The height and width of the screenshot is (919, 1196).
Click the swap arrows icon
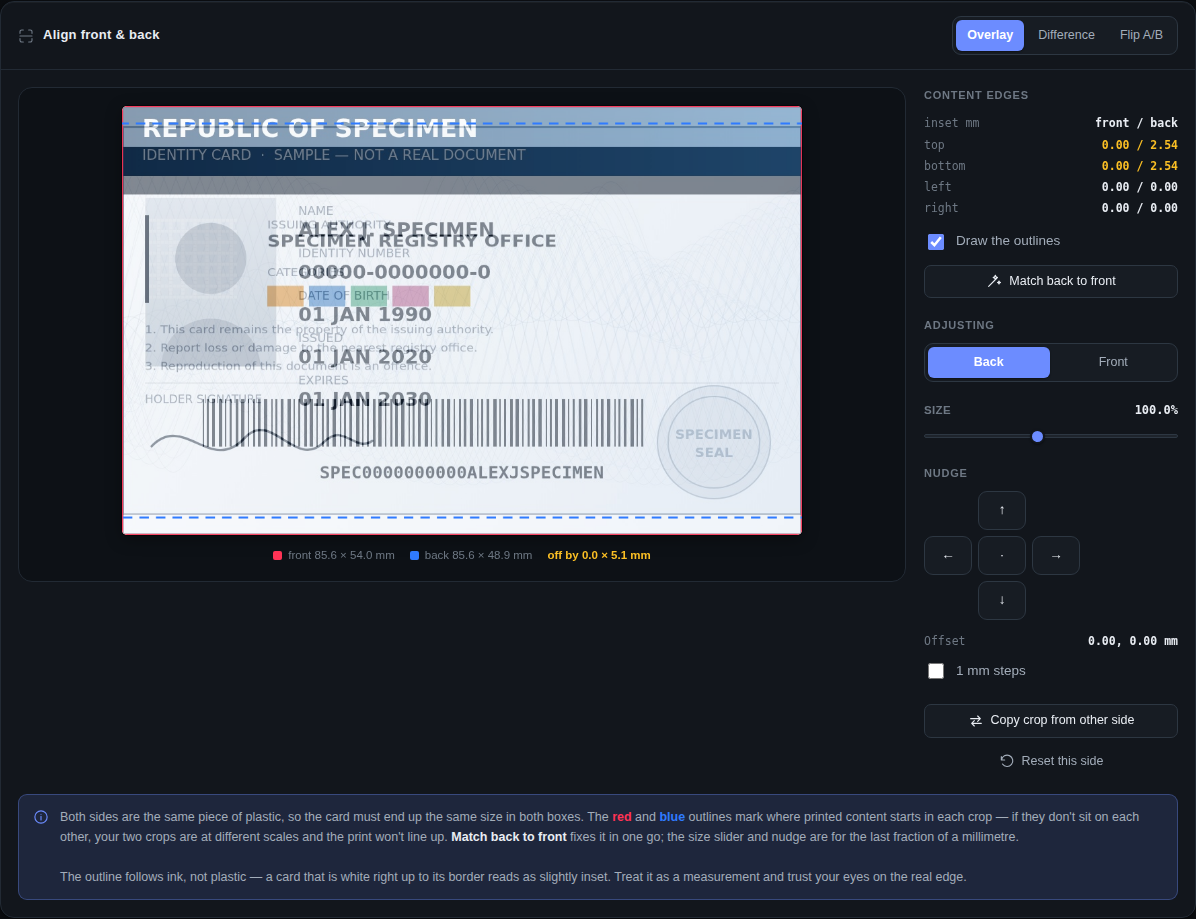coord(976,721)
